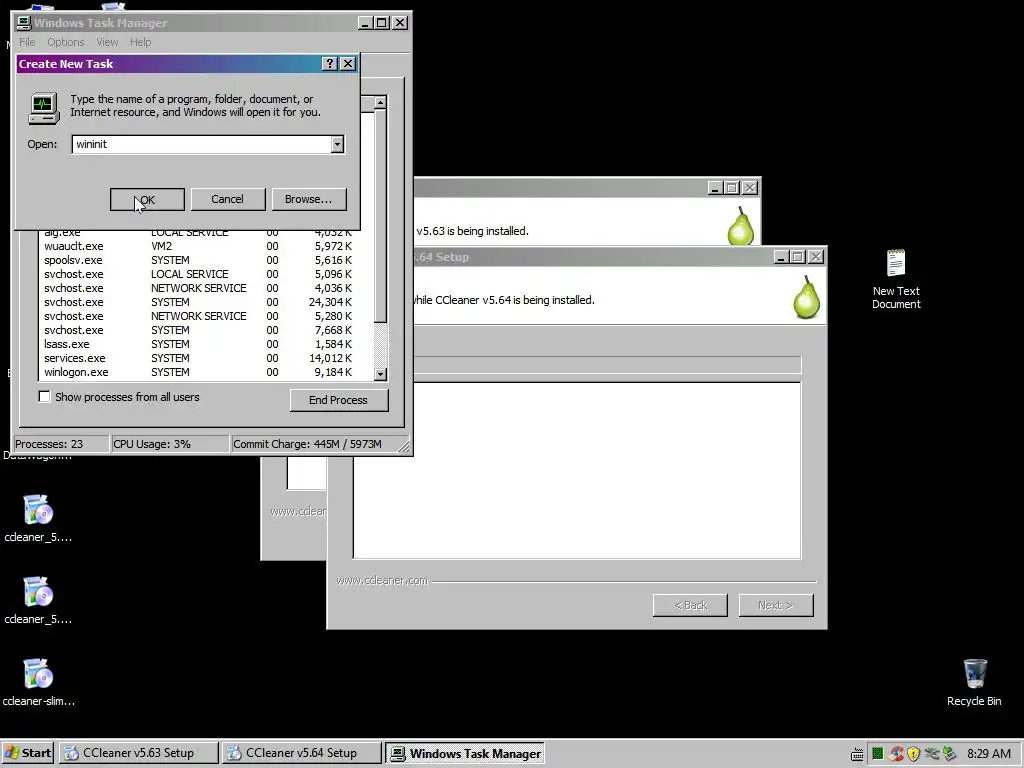
Task: Confirm the new task with OK
Action: [x=147, y=199]
